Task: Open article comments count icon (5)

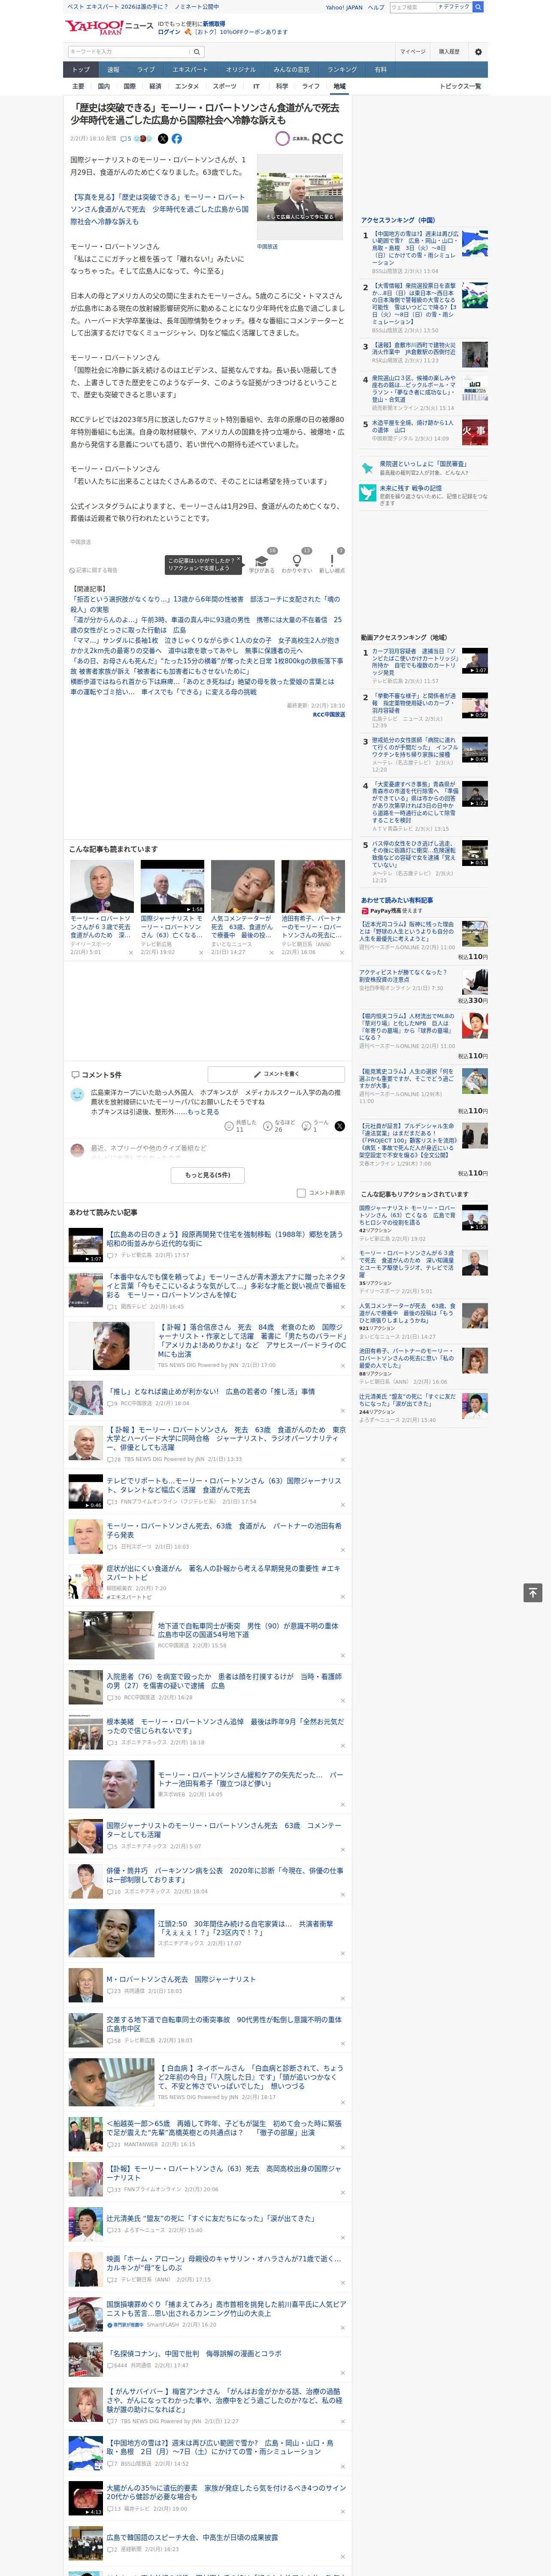Action: click(x=126, y=139)
